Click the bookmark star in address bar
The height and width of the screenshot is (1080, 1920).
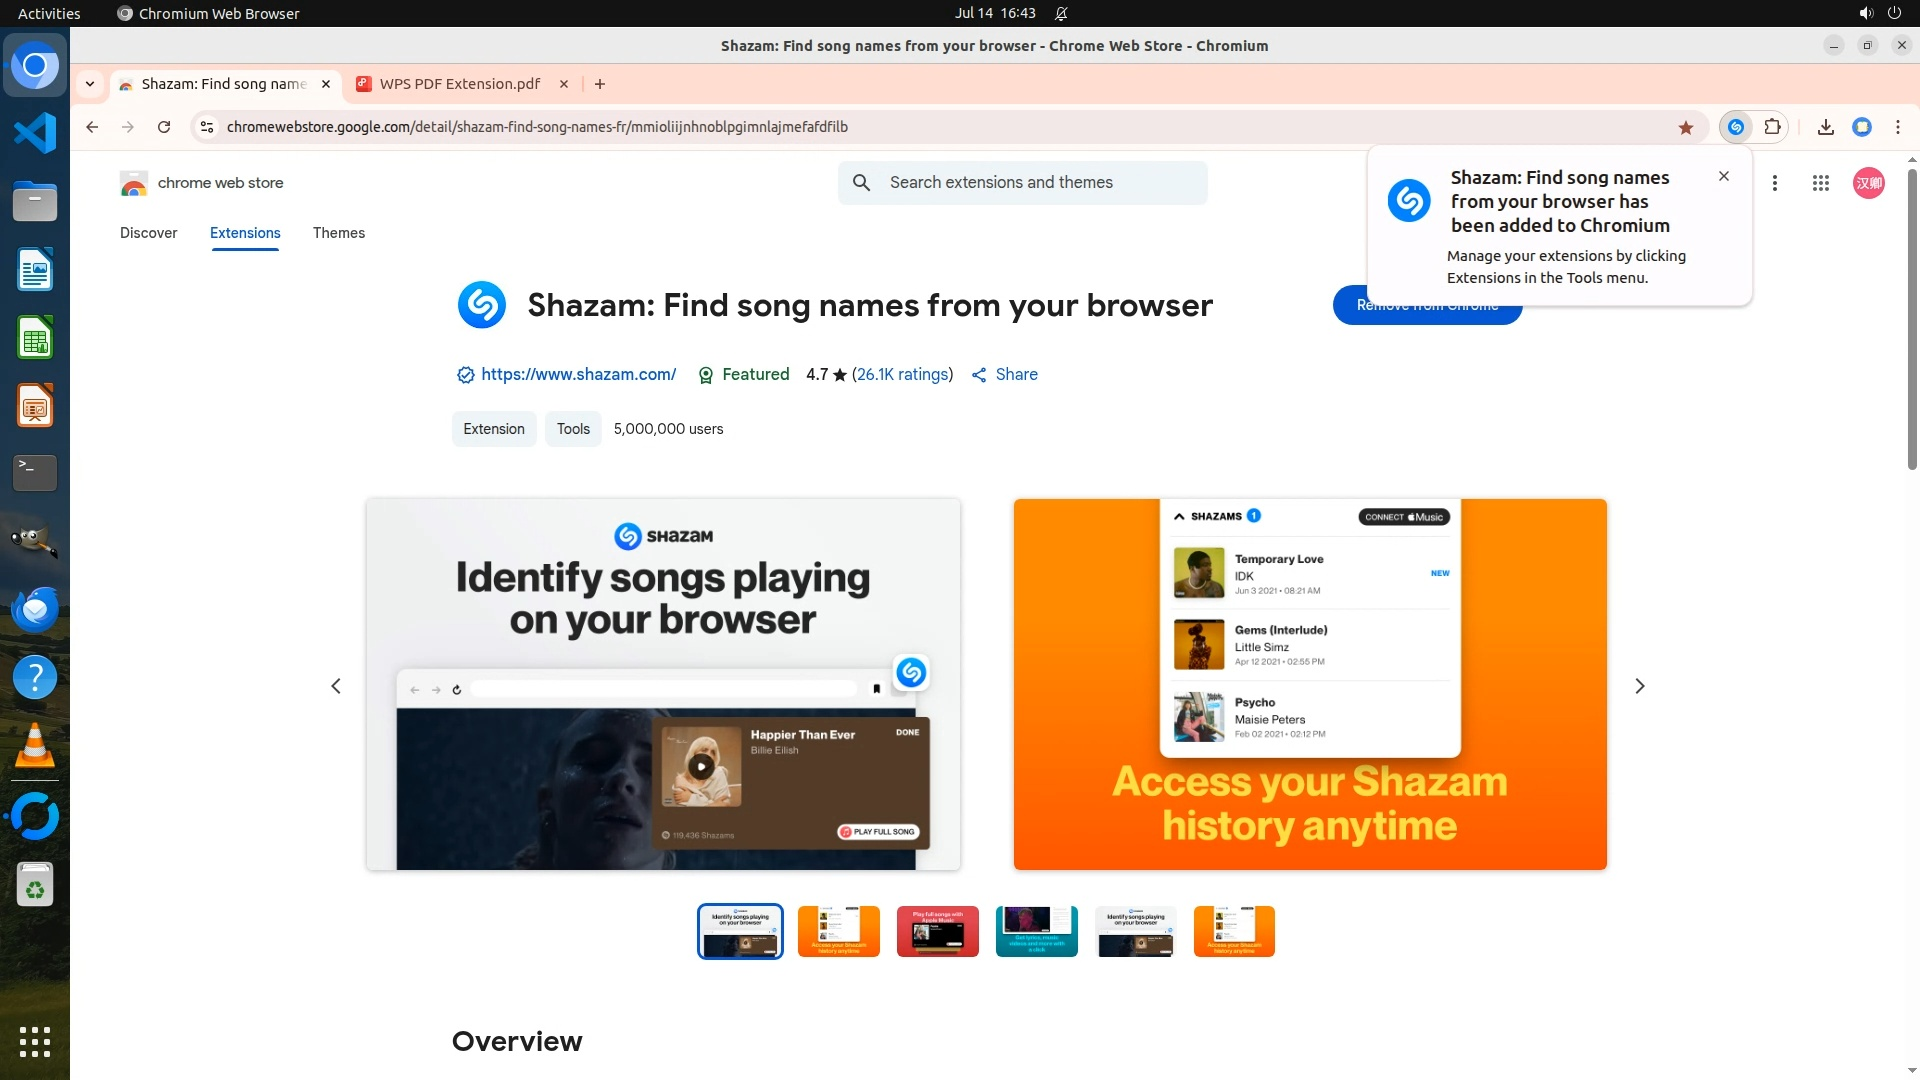point(1686,127)
